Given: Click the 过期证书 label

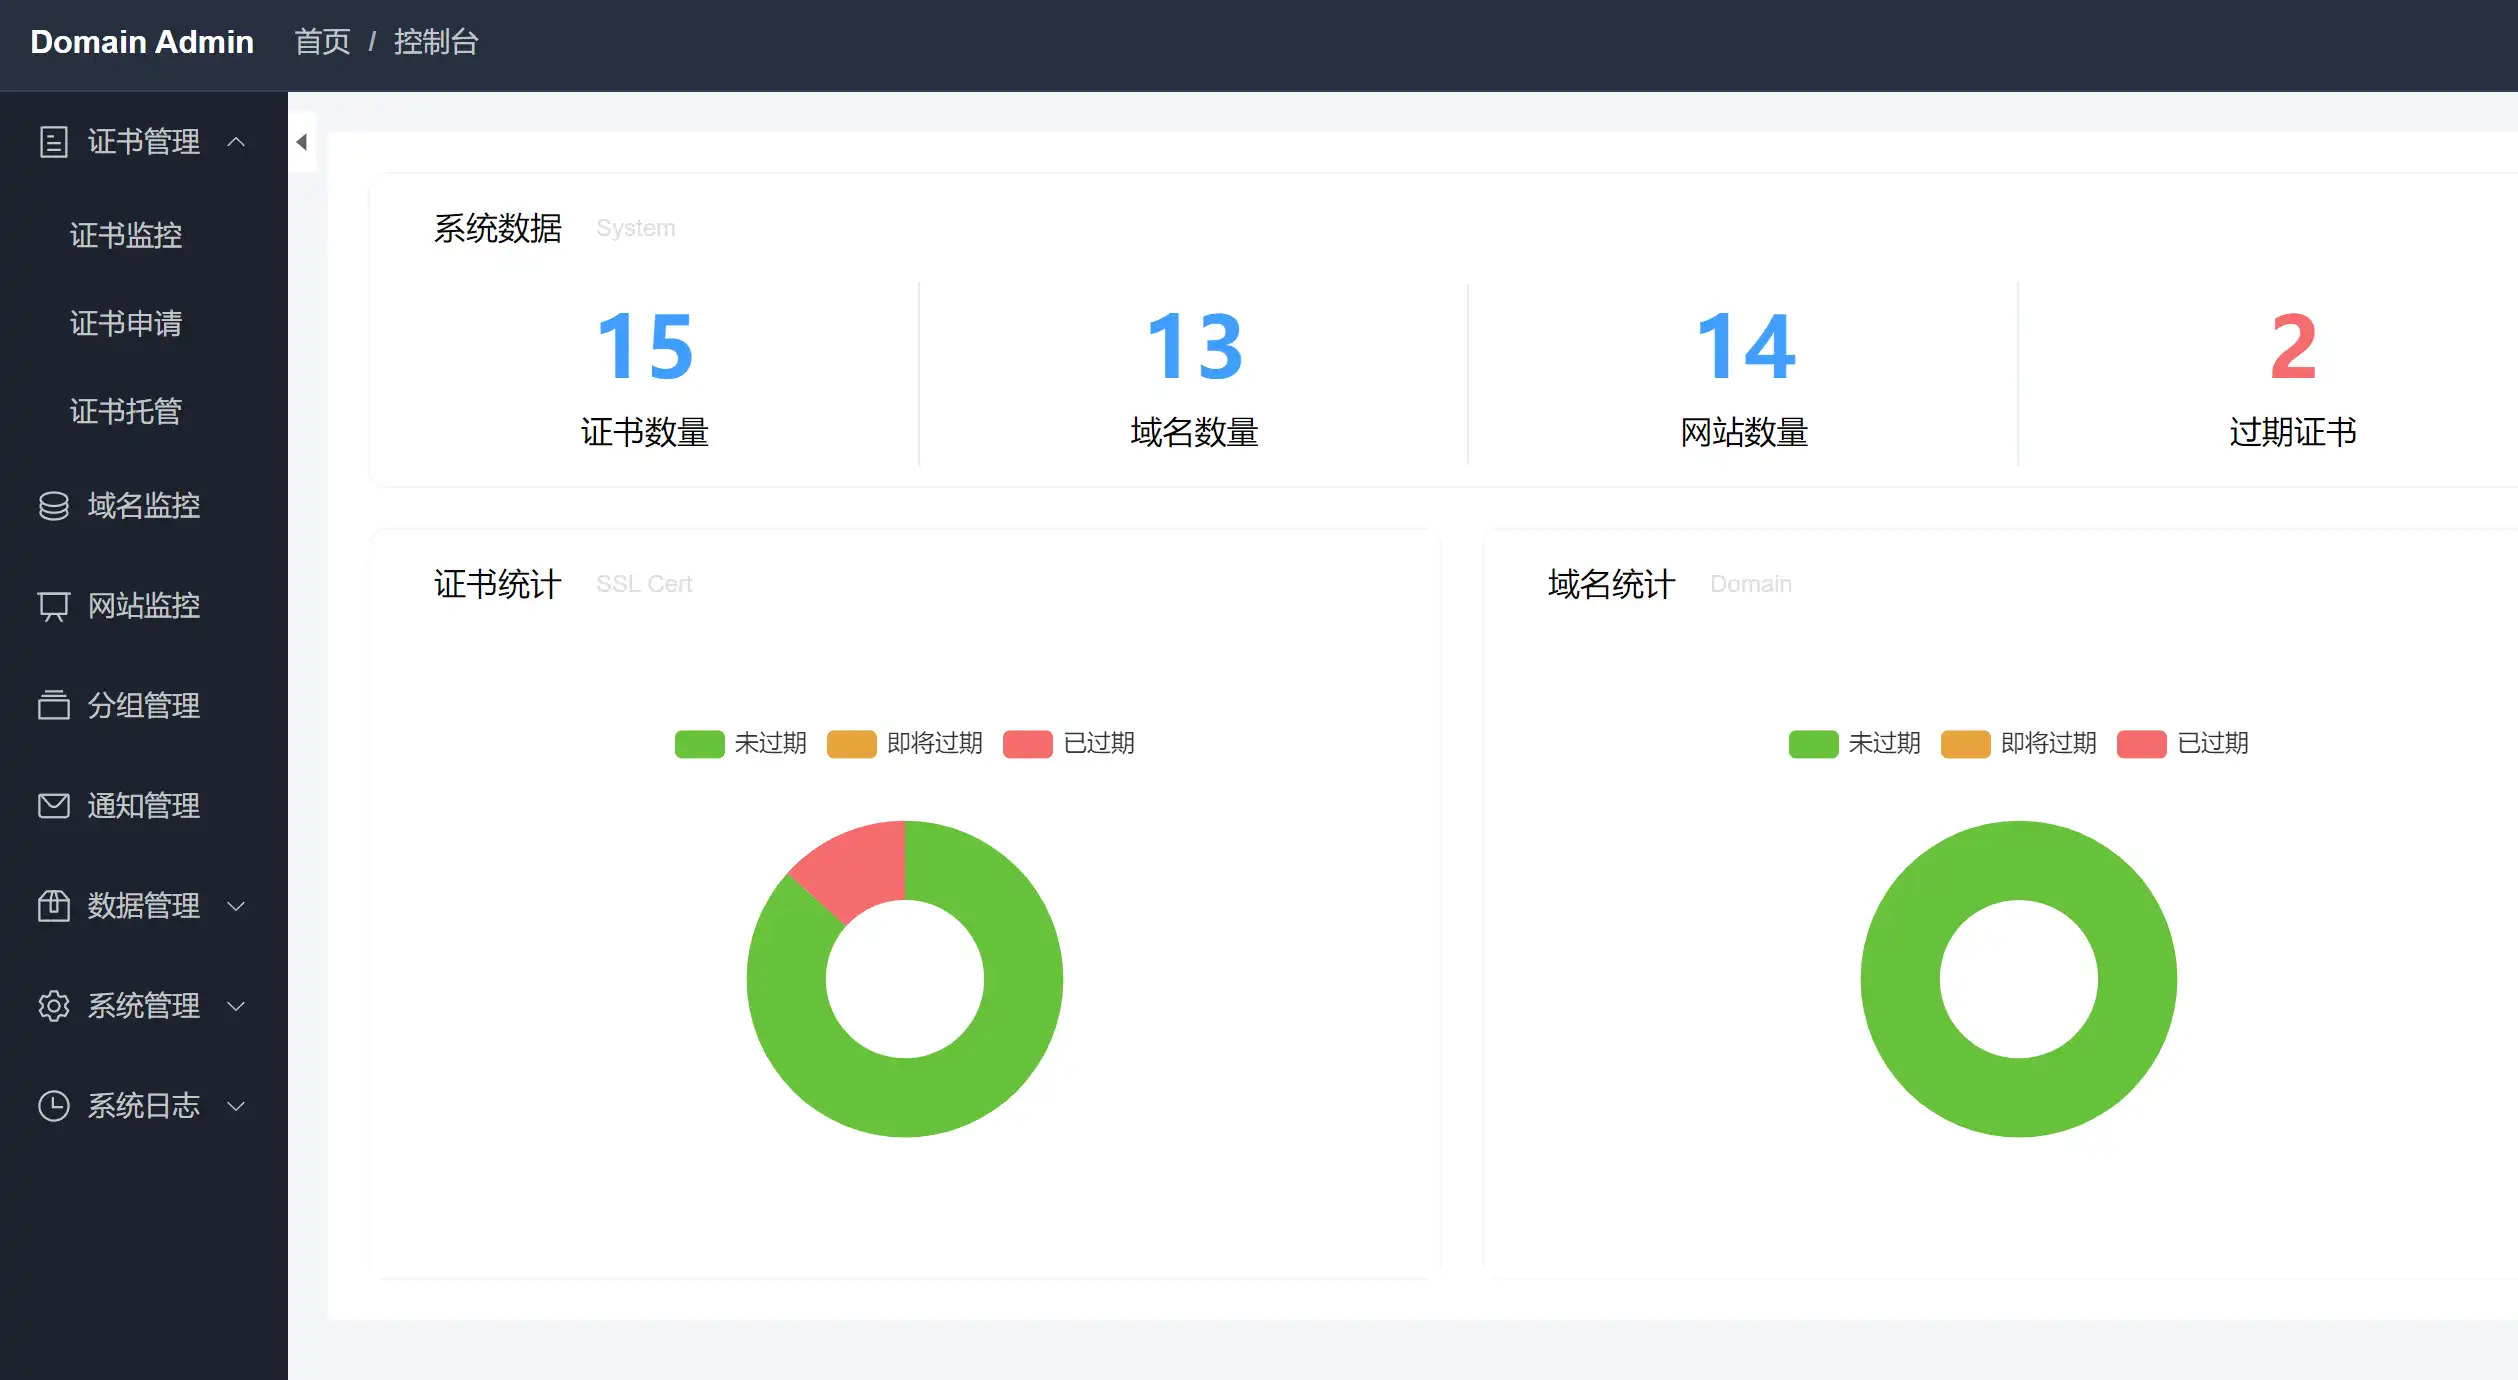Looking at the screenshot, I should click(x=2293, y=433).
